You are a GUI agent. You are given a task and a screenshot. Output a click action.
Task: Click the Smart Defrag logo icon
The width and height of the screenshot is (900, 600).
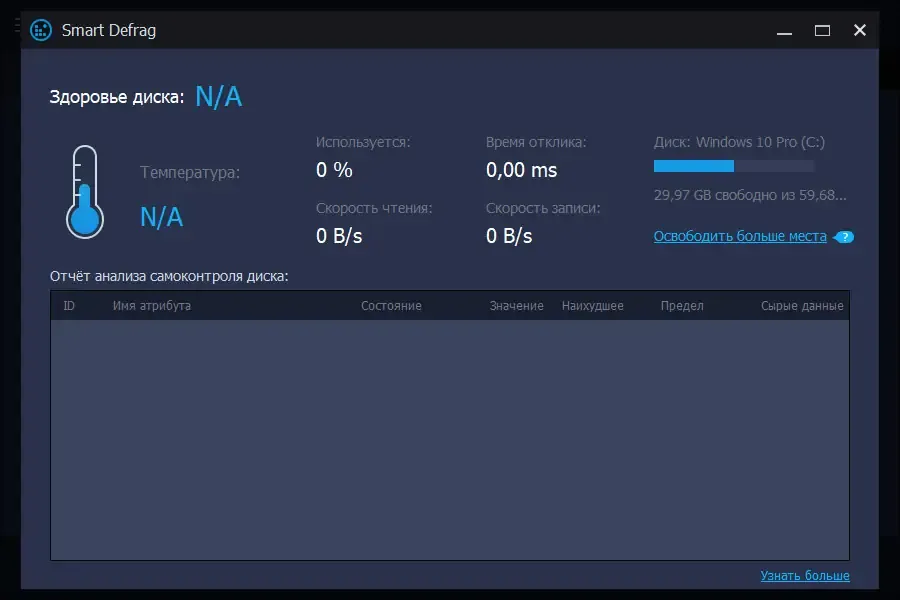(41, 30)
